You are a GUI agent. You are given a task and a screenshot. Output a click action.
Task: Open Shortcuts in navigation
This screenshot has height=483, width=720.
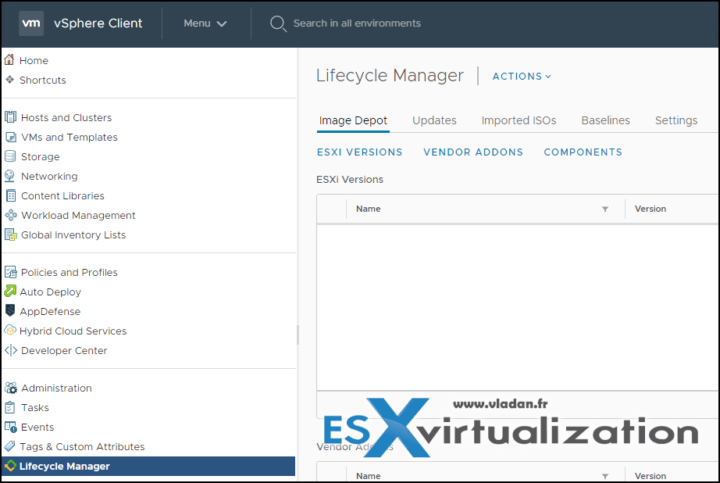(43, 80)
